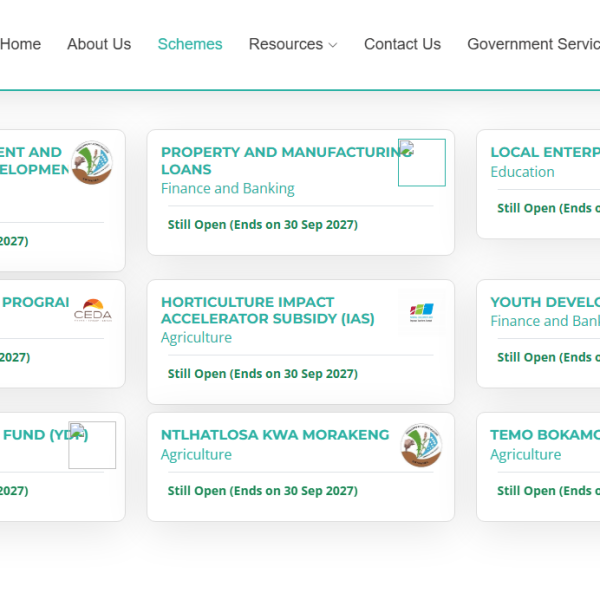Image resolution: width=600 pixels, height=600 pixels.
Task: Open the Local Enterprise scheme card title
Action: point(545,153)
